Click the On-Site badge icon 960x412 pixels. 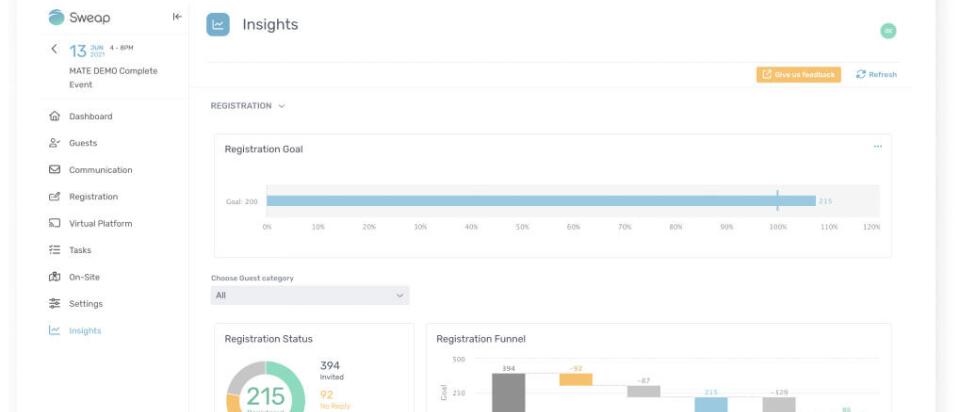click(x=55, y=277)
